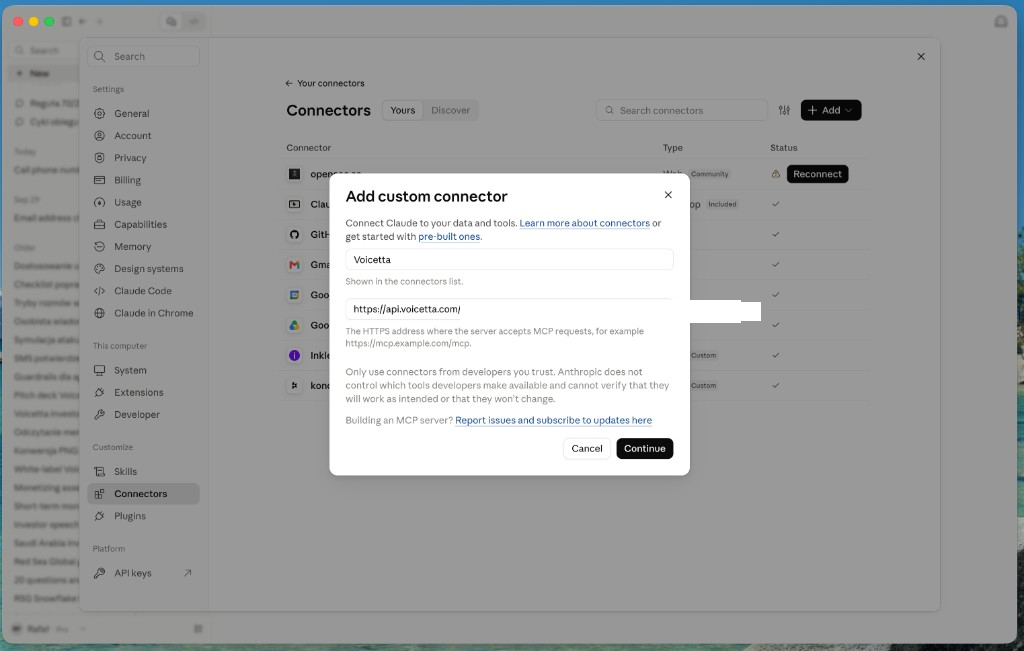Open Learn more about connectors link

click(584, 223)
